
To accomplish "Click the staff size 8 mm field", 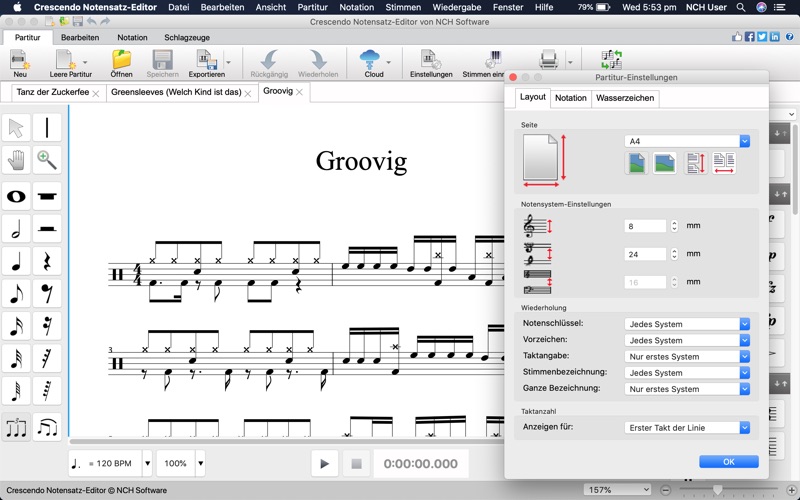I will pyautogui.click(x=645, y=226).
